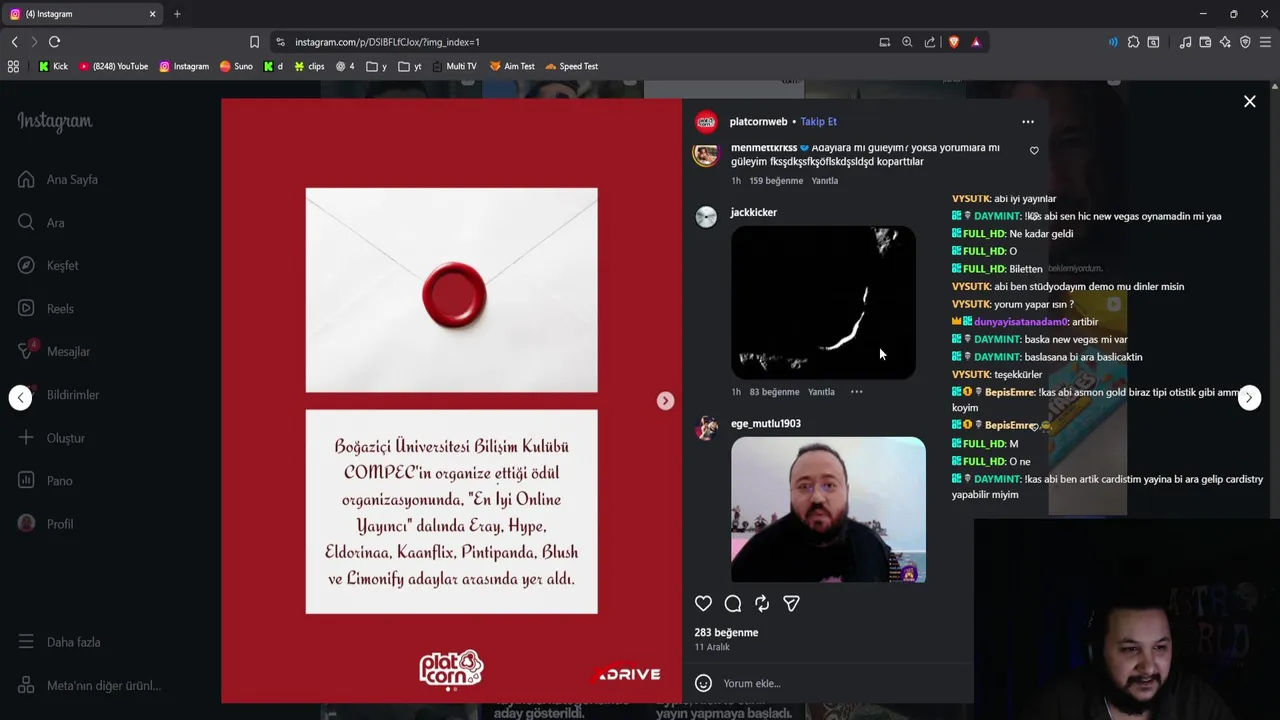This screenshot has width=1280, height=720.
Task: Open Pano dashboard
Action: point(46,481)
